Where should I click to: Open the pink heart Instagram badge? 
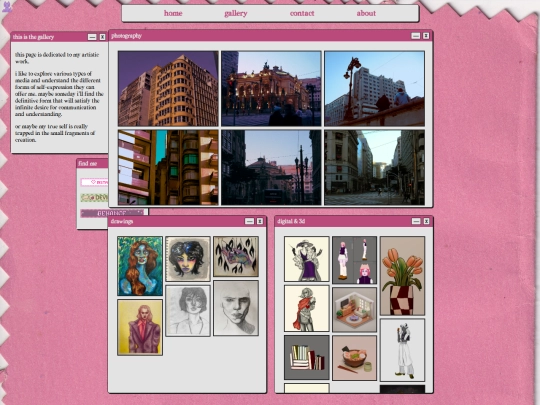[94, 182]
